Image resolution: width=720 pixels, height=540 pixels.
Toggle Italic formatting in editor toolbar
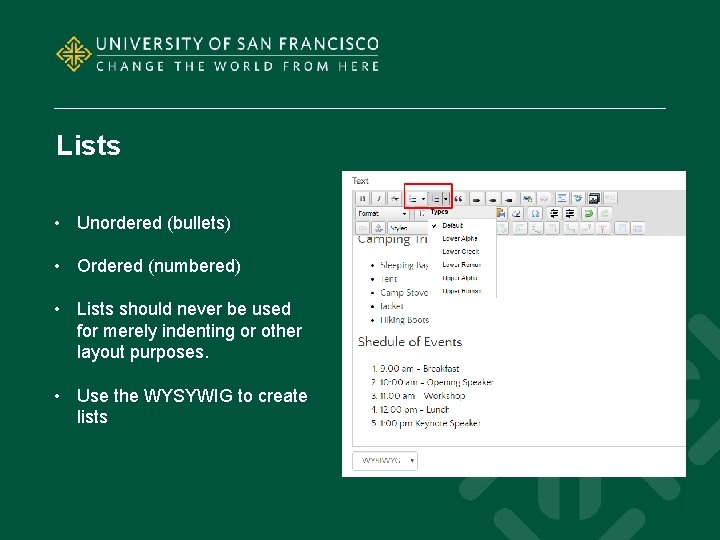[x=379, y=198]
